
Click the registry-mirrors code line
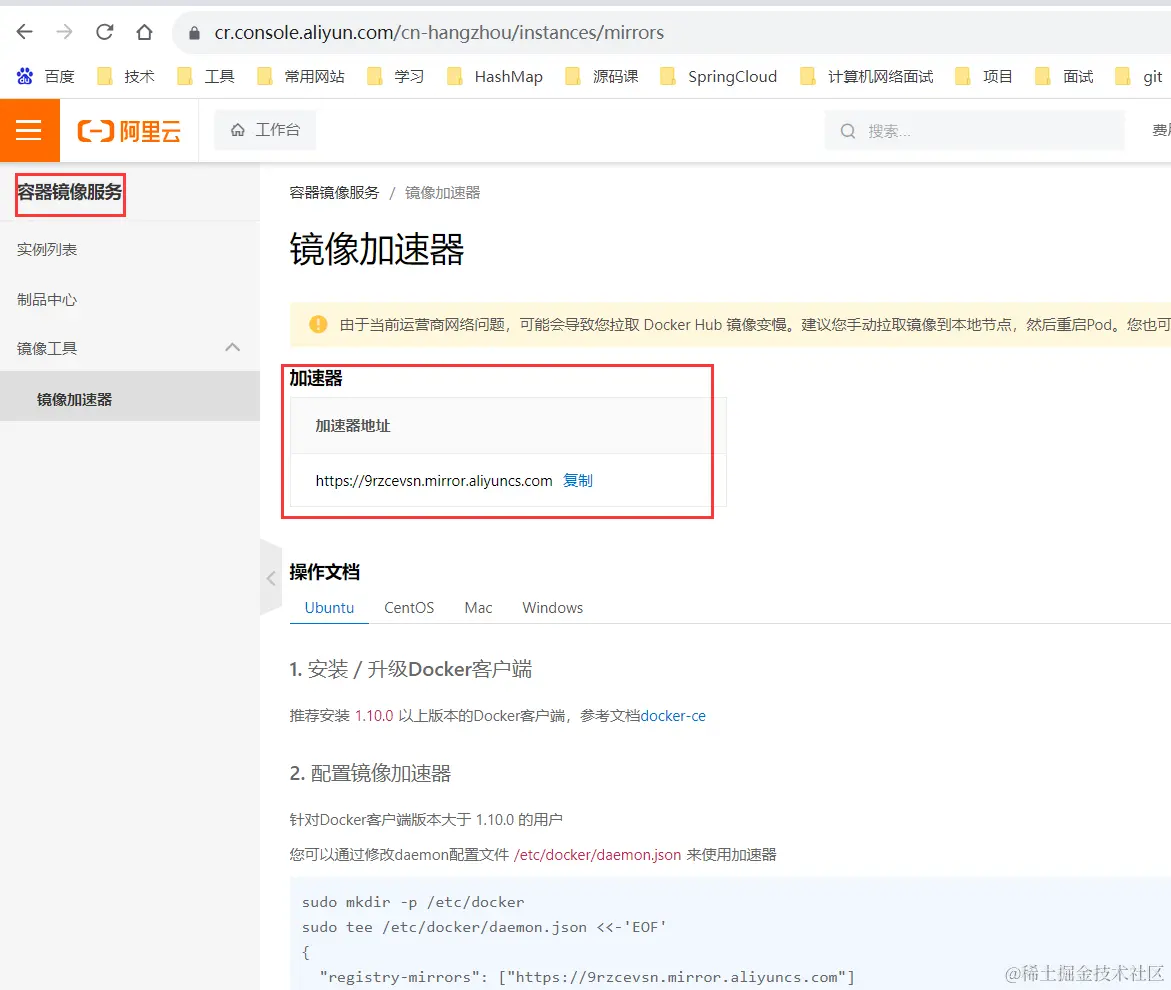click(587, 977)
